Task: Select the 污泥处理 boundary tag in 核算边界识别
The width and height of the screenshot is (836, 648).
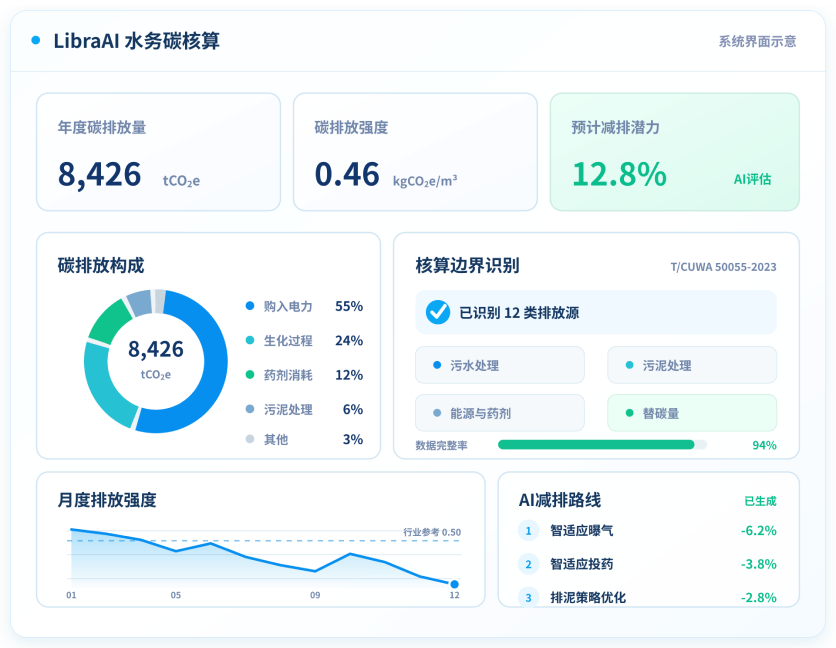Action: [692, 365]
